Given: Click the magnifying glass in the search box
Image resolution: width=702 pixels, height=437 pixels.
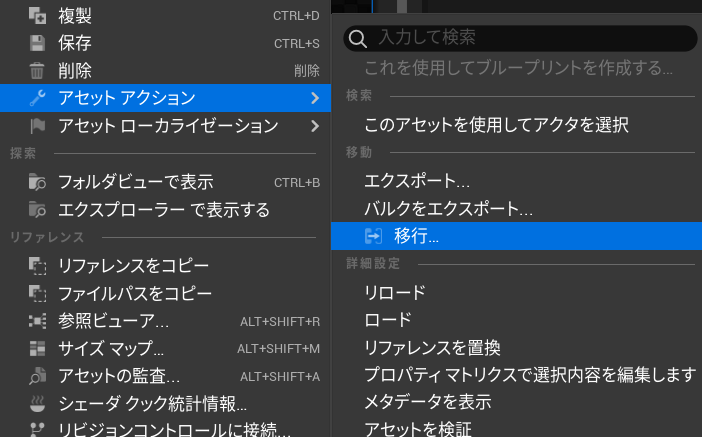Looking at the screenshot, I should [x=357, y=39].
